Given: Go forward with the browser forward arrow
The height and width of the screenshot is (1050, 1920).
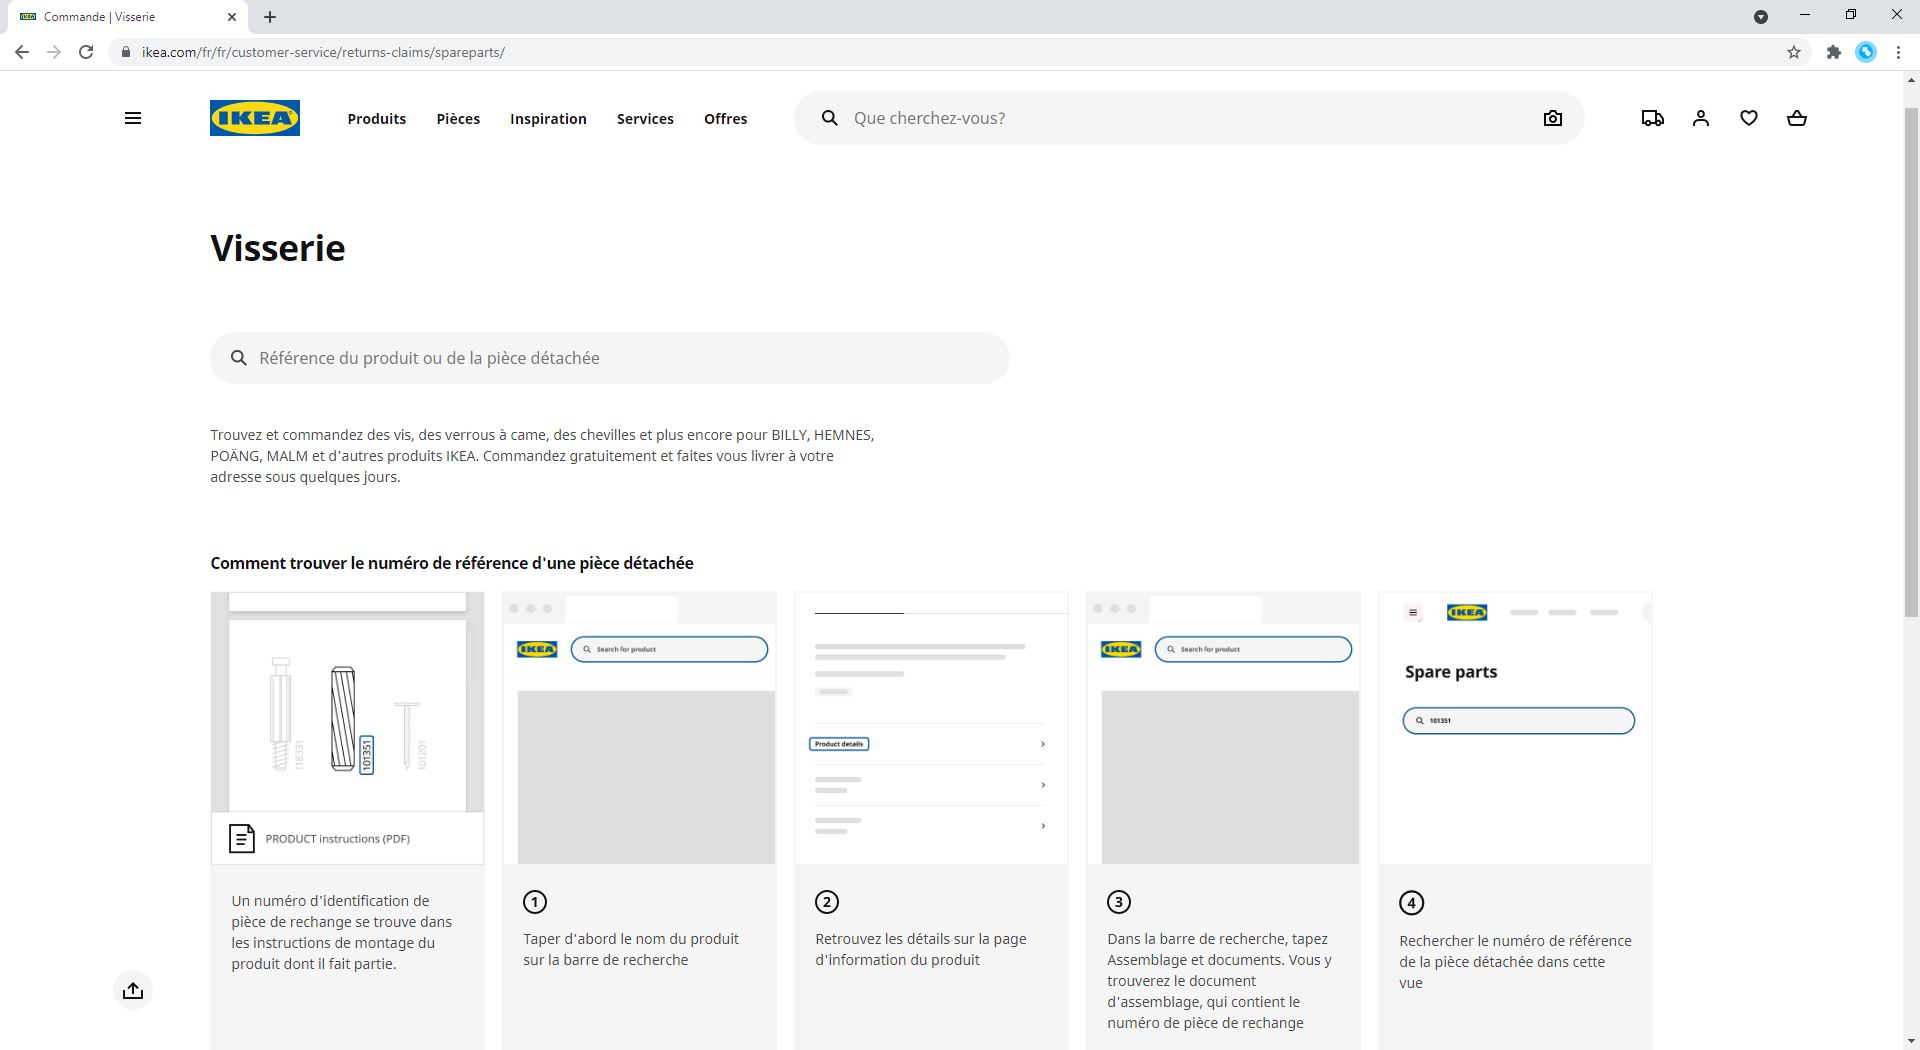Looking at the screenshot, I should 54,52.
